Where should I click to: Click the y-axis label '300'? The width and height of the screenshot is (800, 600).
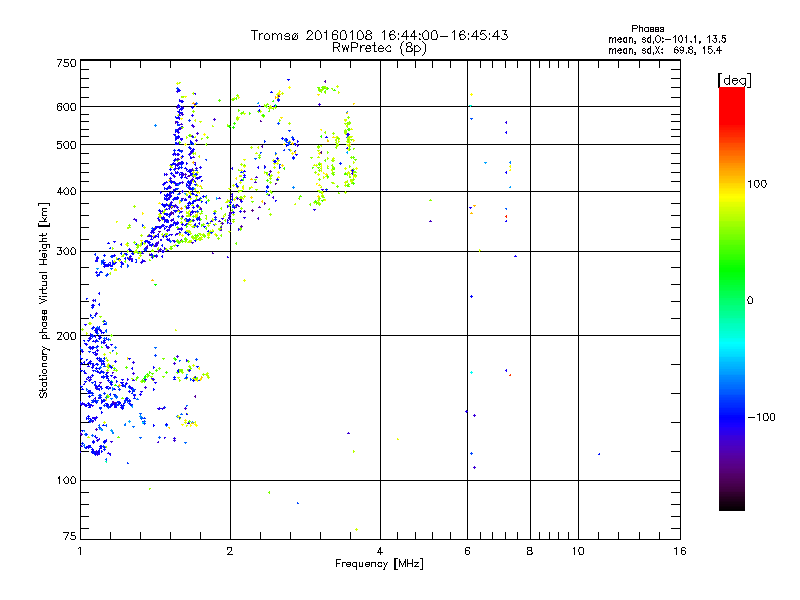tap(66, 251)
